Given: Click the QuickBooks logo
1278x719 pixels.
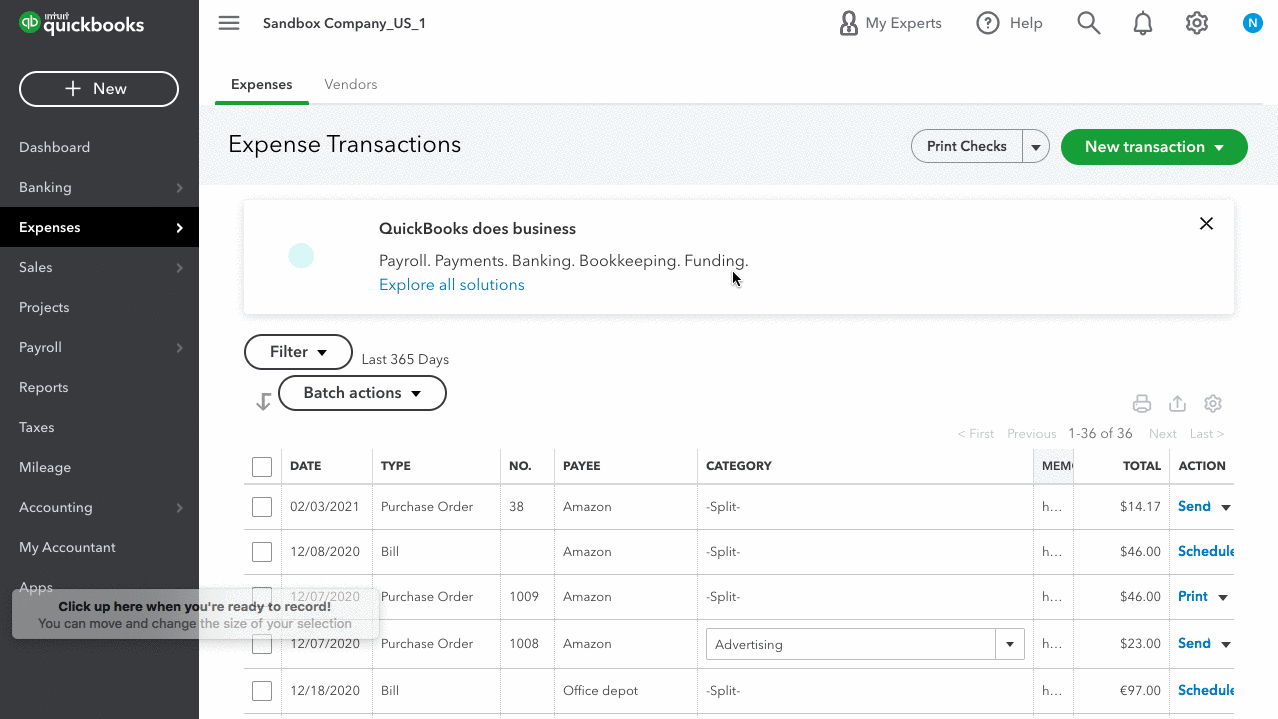Looking at the screenshot, I should click(82, 23).
